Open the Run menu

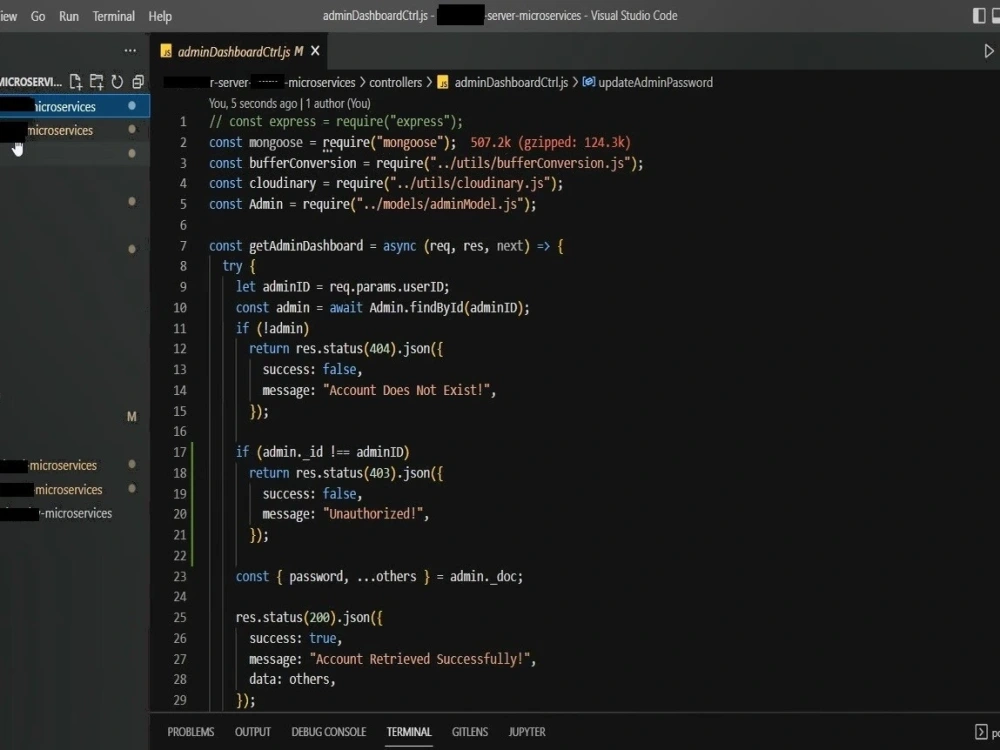tap(68, 16)
